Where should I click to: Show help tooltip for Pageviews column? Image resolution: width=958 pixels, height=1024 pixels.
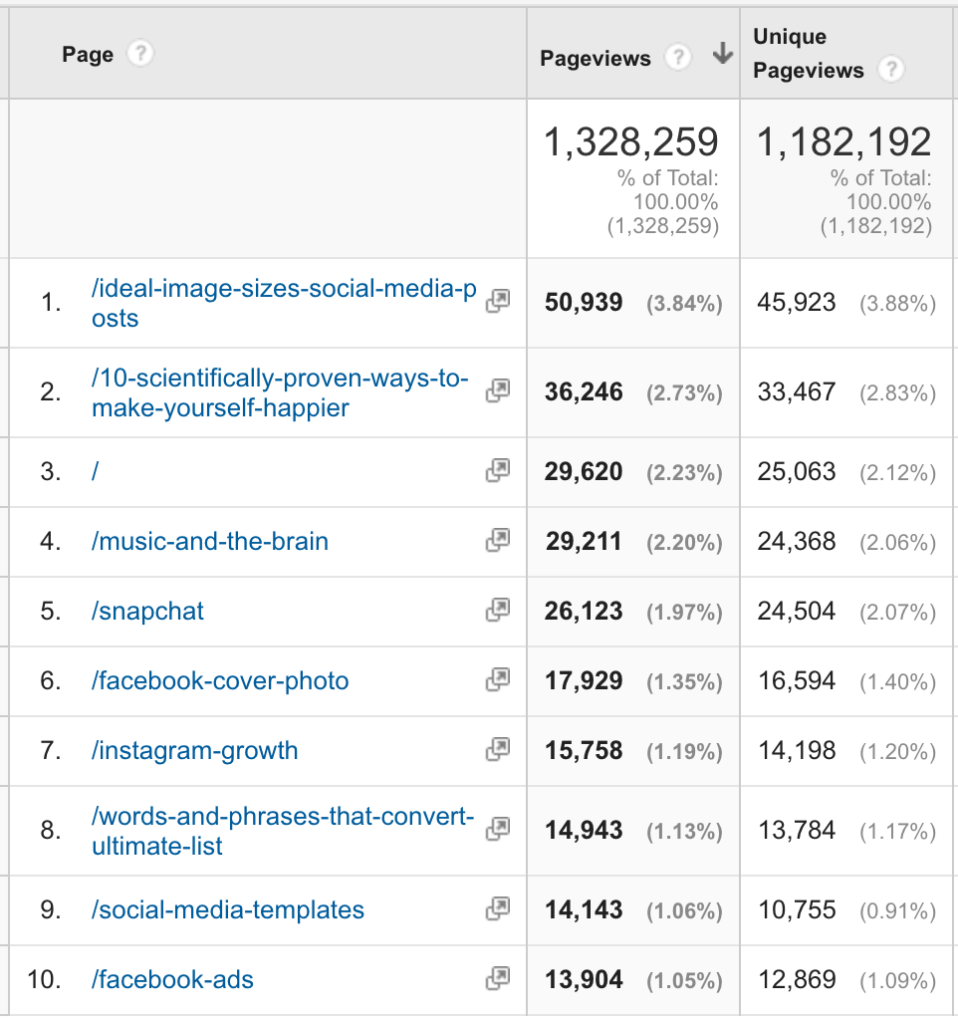[x=679, y=58]
